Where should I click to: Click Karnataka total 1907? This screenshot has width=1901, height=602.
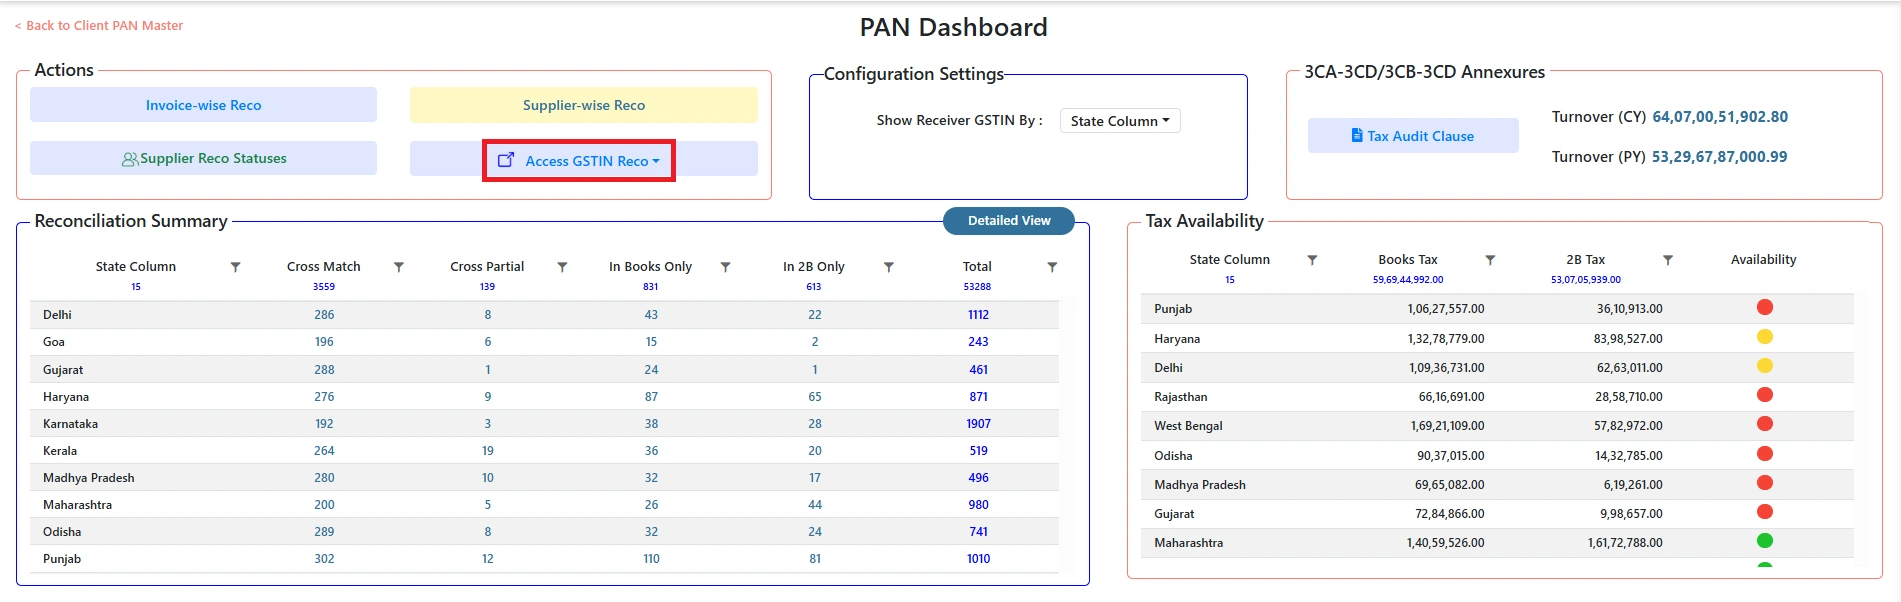tap(978, 424)
